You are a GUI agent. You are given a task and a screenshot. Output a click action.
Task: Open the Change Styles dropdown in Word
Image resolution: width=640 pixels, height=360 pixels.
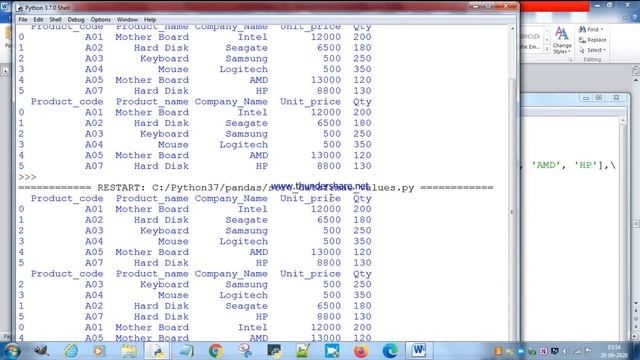tap(562, 49)
